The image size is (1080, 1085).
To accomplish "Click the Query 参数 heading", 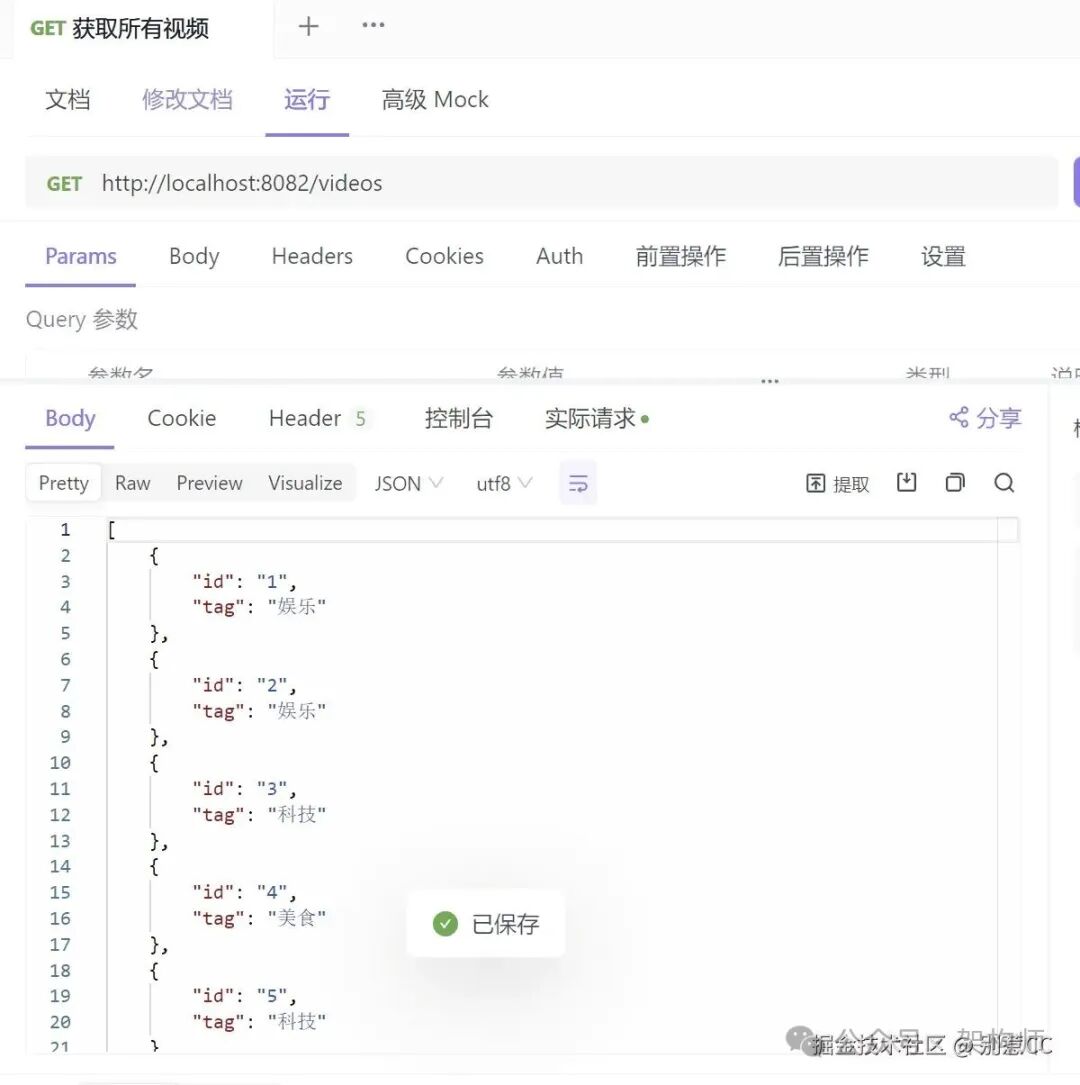I will pyautogui.click(x=82, y=320).
